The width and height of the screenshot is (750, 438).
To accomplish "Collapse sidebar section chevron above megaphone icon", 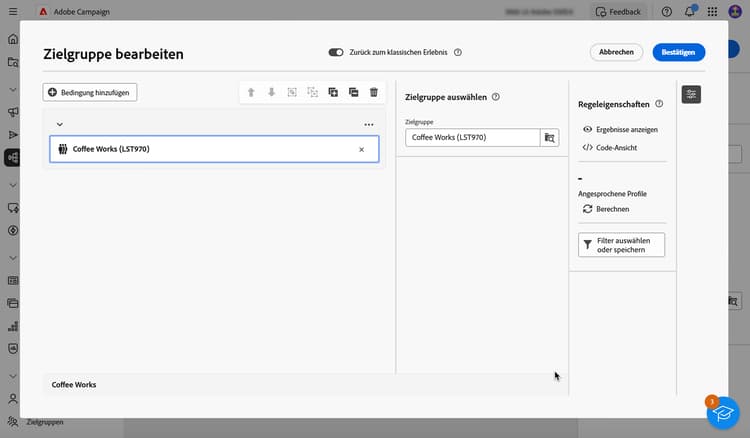I will [x=13, y=89].
